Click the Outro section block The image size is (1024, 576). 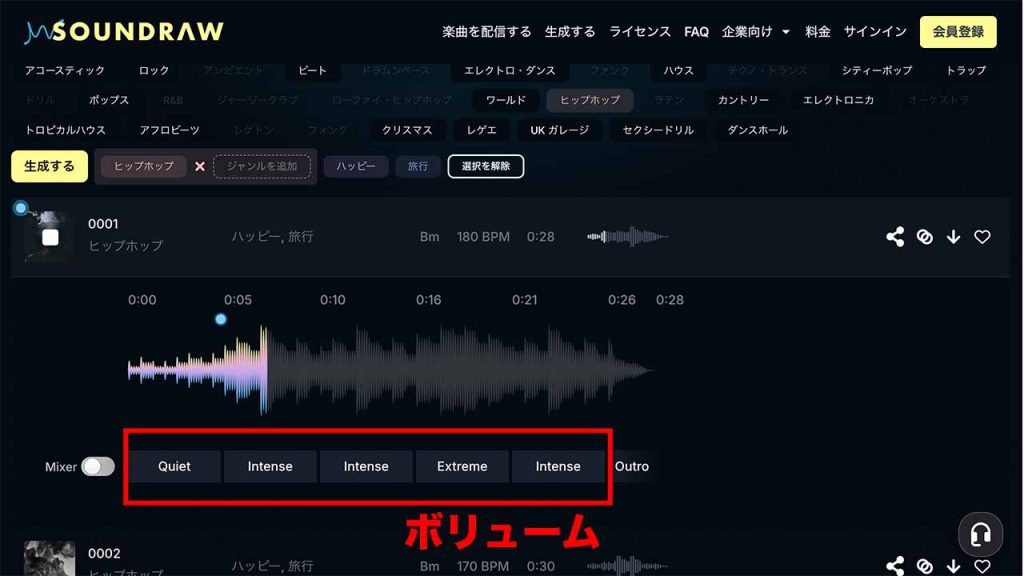(x=632, y=466)
